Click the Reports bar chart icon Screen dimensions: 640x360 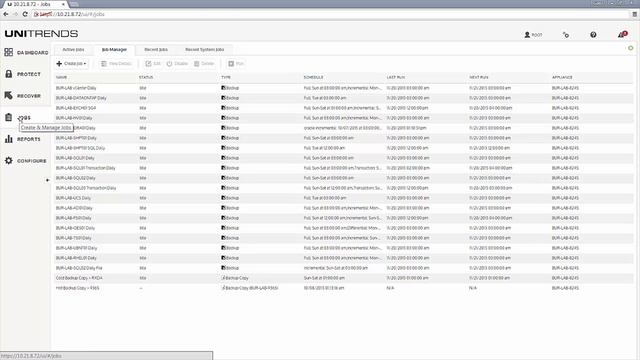point(9,139)
